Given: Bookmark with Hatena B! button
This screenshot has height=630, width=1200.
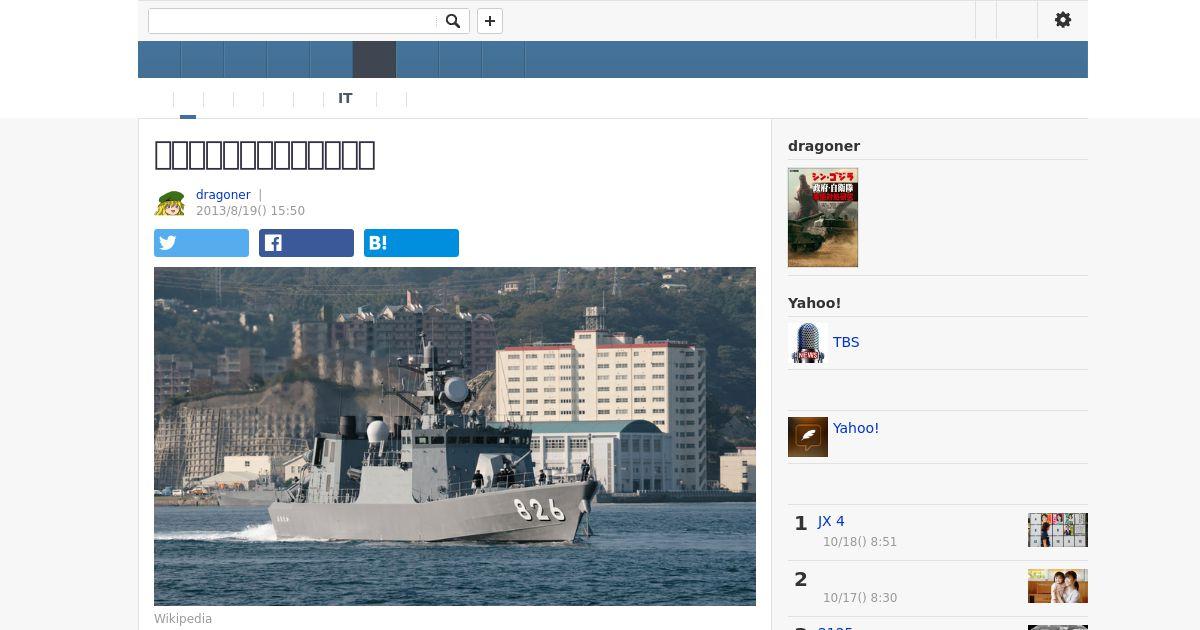Looking at the screenshot, I should click(411, 243).
